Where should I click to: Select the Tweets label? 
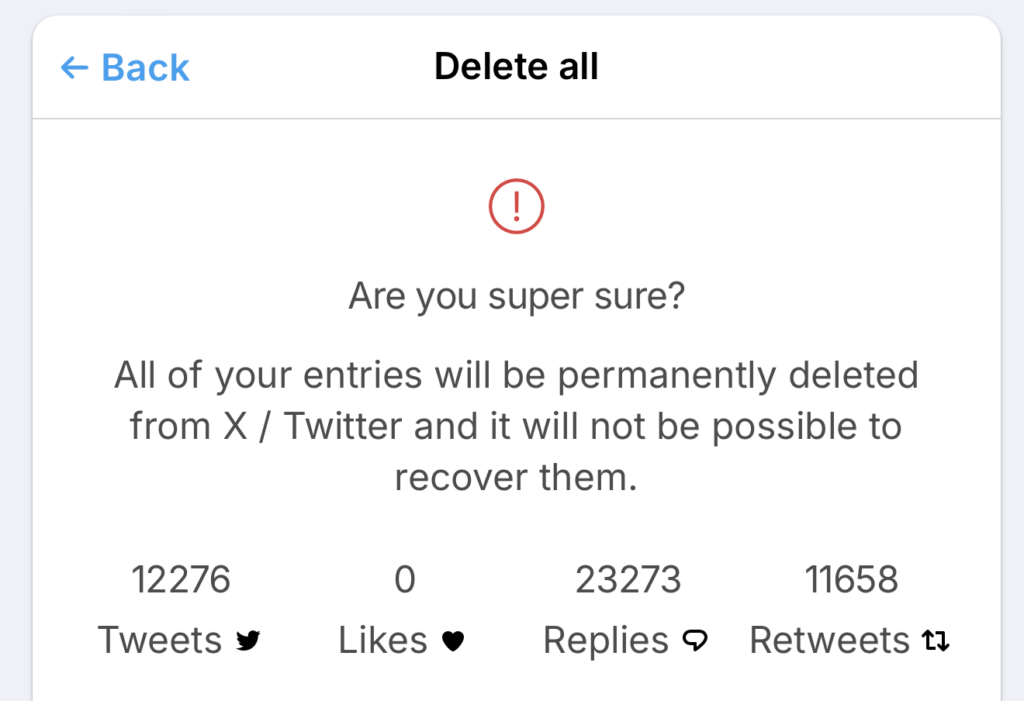click(160, 640)
